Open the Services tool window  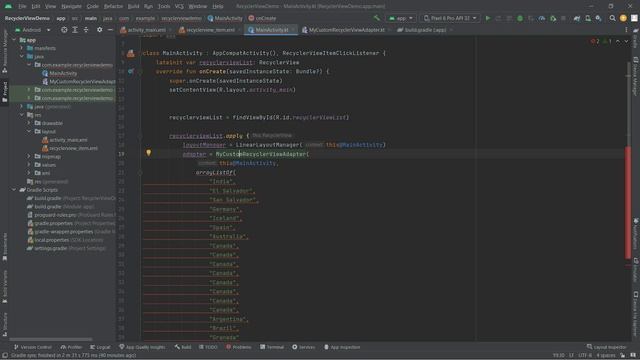(x=304, y=347)
